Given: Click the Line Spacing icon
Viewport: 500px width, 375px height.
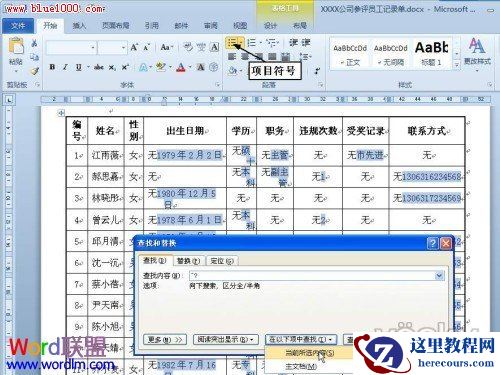Looking at the screenshot, I should [305, 57].
